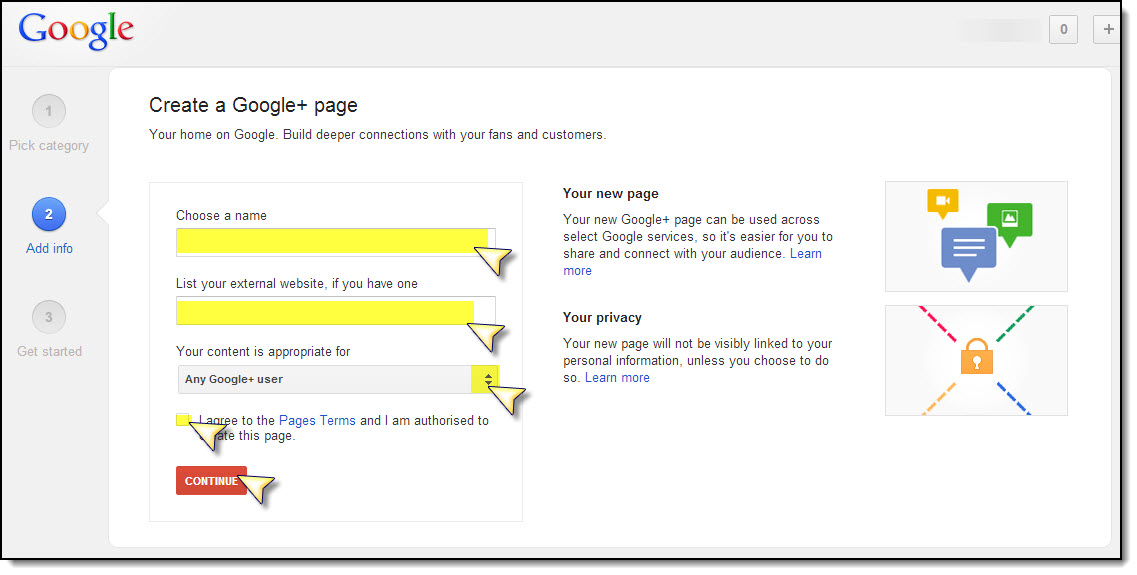Select step 2 Add info circle
Viewport: 1137px width, 575px height.
49,215
